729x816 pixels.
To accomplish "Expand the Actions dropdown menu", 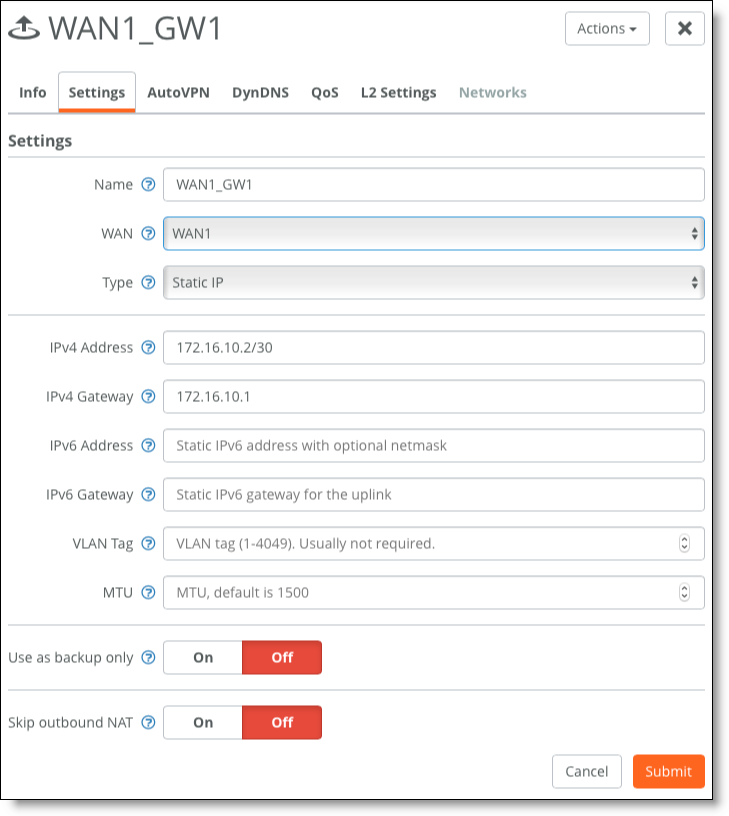I will (x=607, y=29).
